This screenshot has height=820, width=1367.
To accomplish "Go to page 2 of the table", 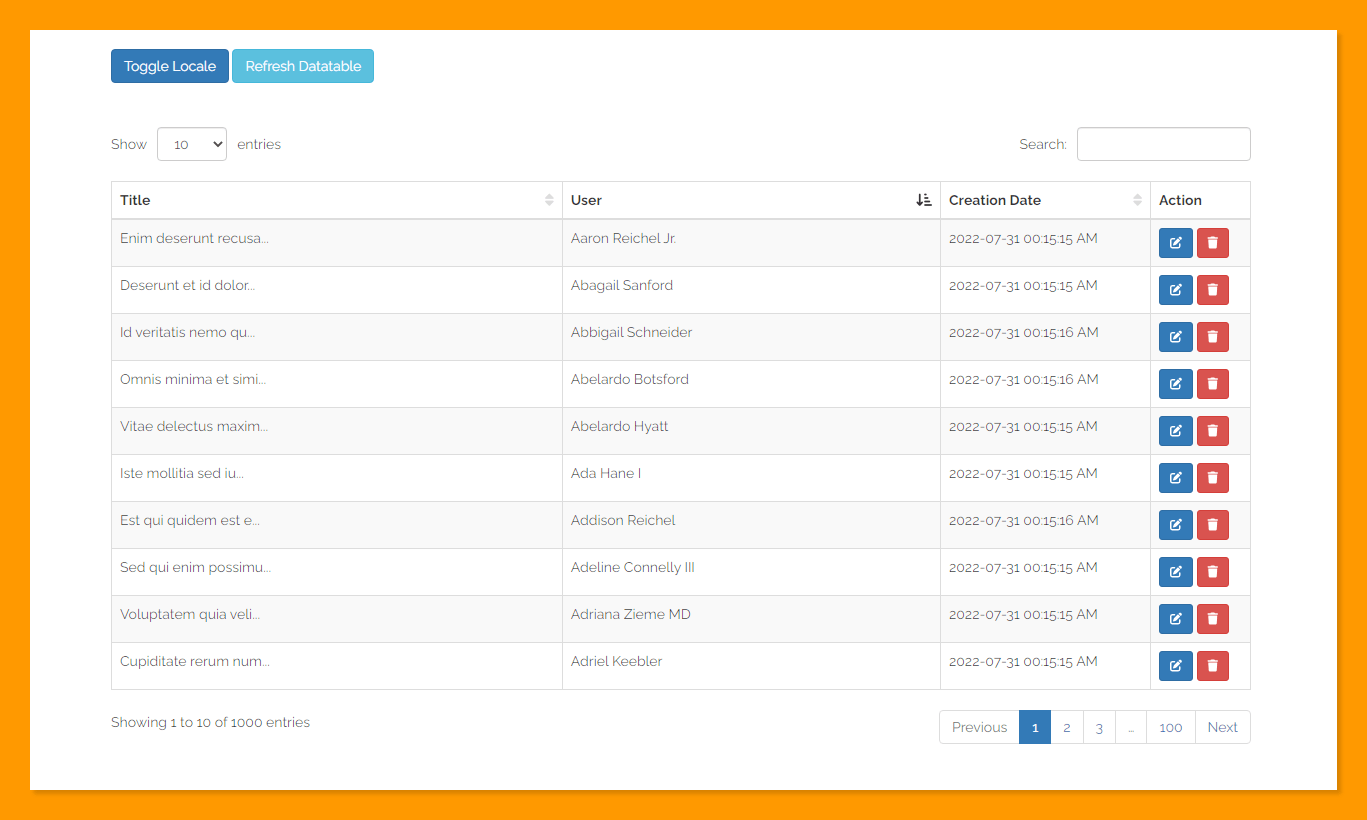I will [1067, 727].
